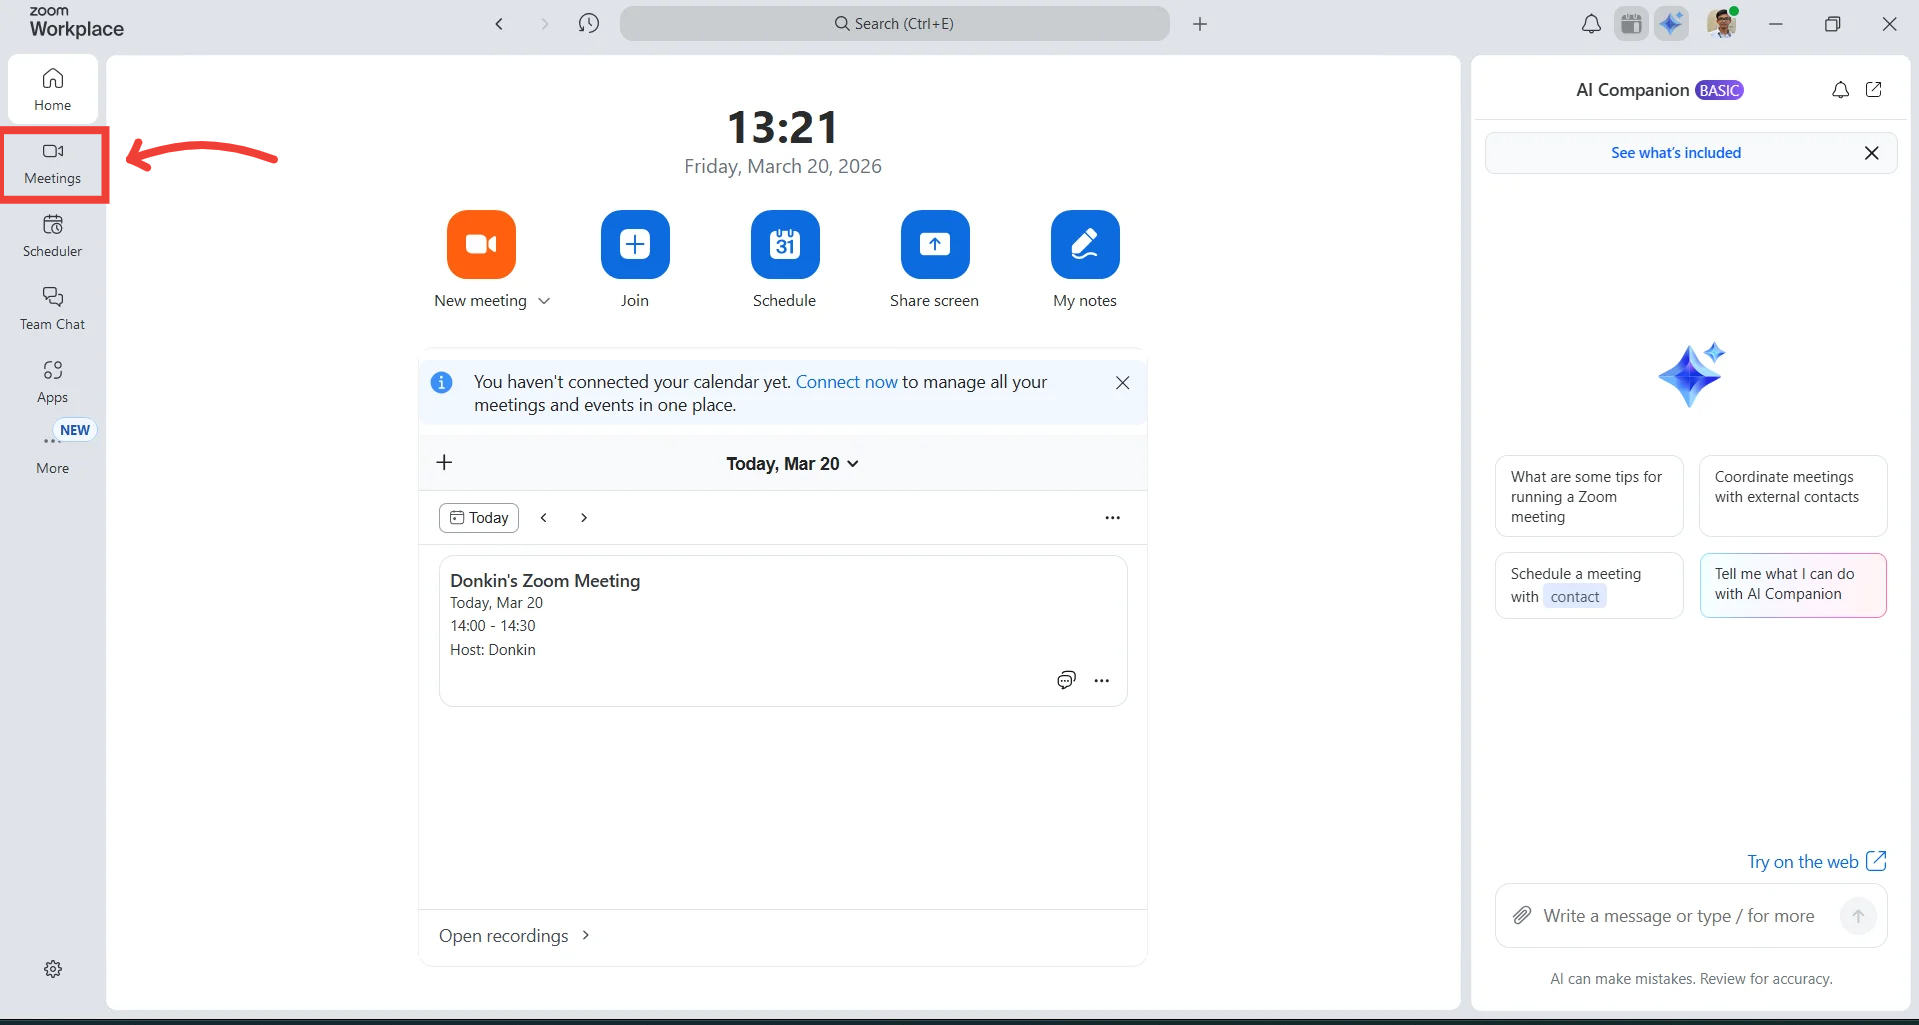Click the plus icon beside search bar
The width and height of the screenshot is (1919, 1025).
point(1200,24)
